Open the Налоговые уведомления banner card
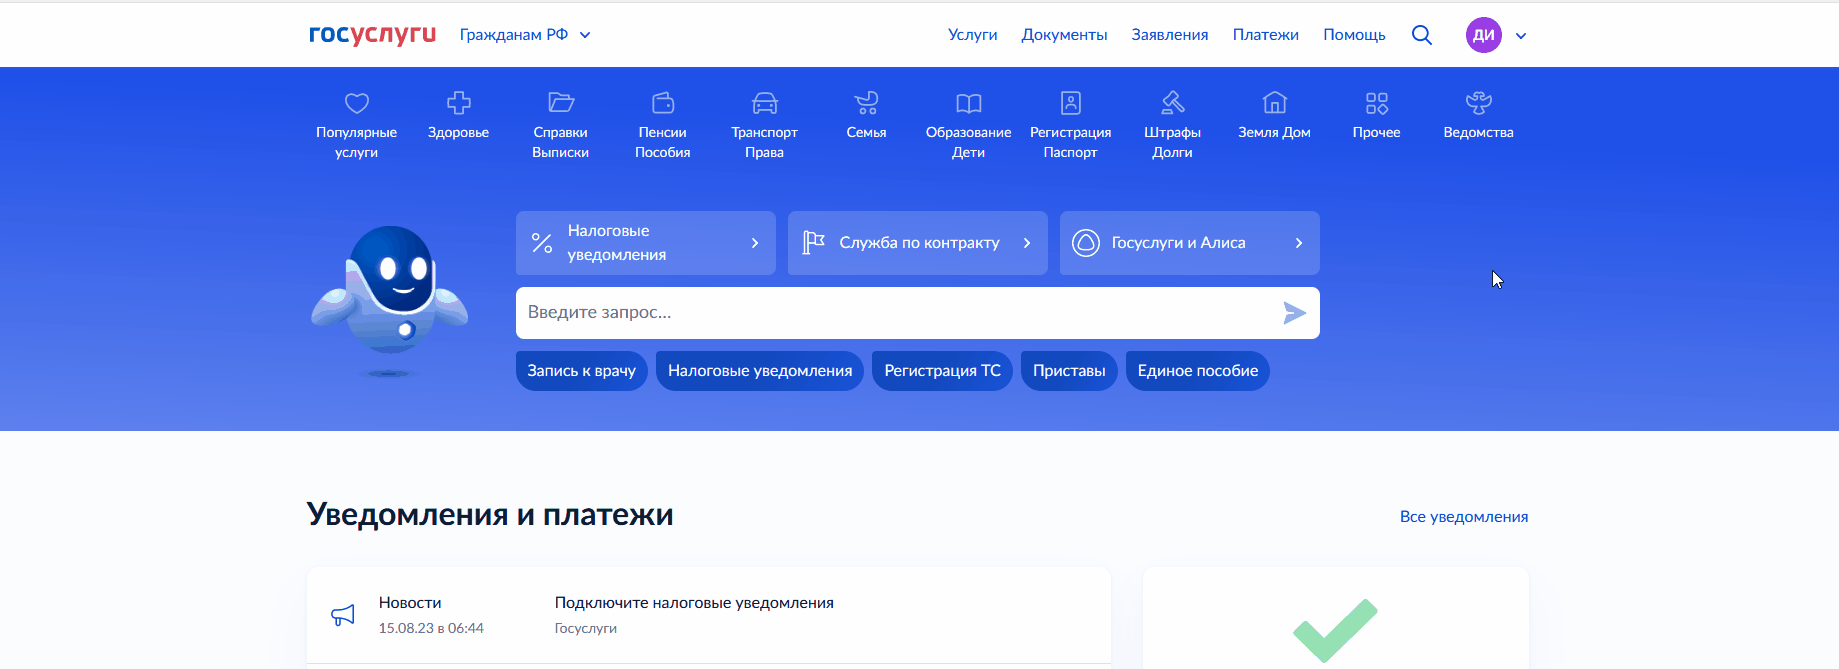Image resolution: width=1839 pixels, height=669 pixels. coord(645,243)
